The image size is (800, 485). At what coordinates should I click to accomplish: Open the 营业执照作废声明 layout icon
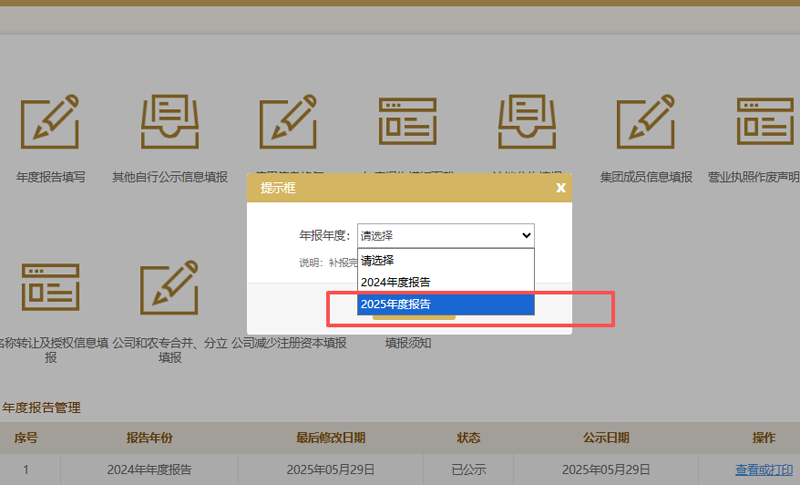coord(765,122)
